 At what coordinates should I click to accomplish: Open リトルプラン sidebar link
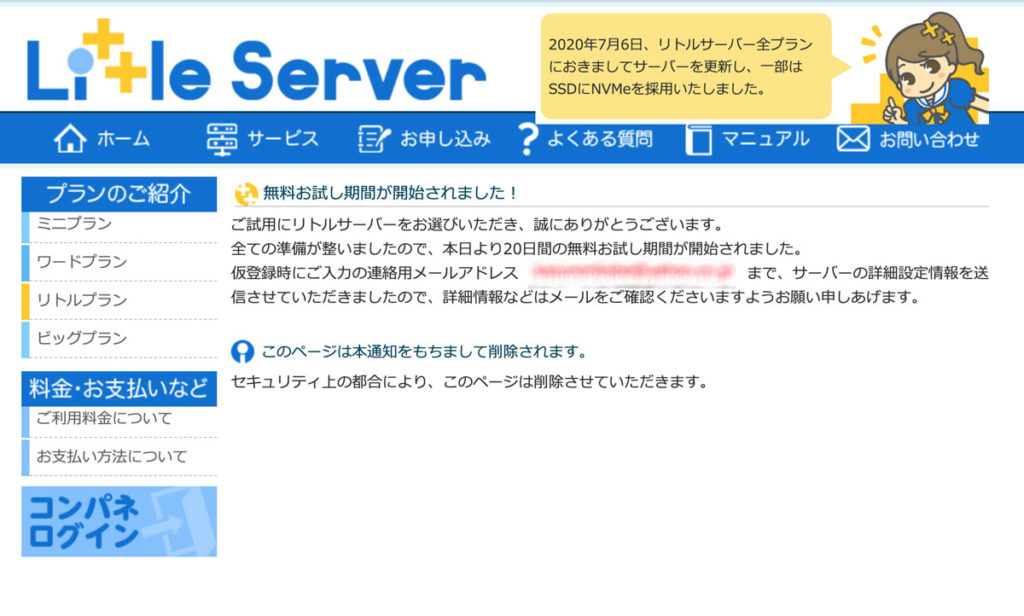click(120, 300)
